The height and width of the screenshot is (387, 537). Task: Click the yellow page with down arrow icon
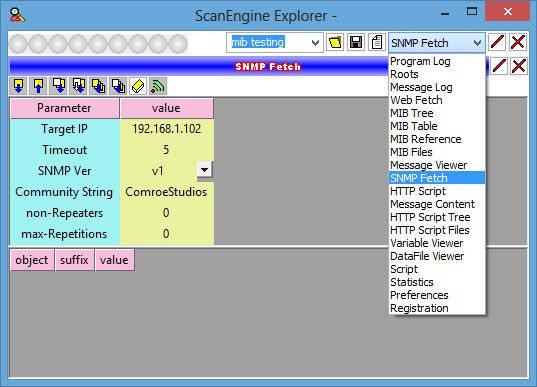click(x=18, y=86)
